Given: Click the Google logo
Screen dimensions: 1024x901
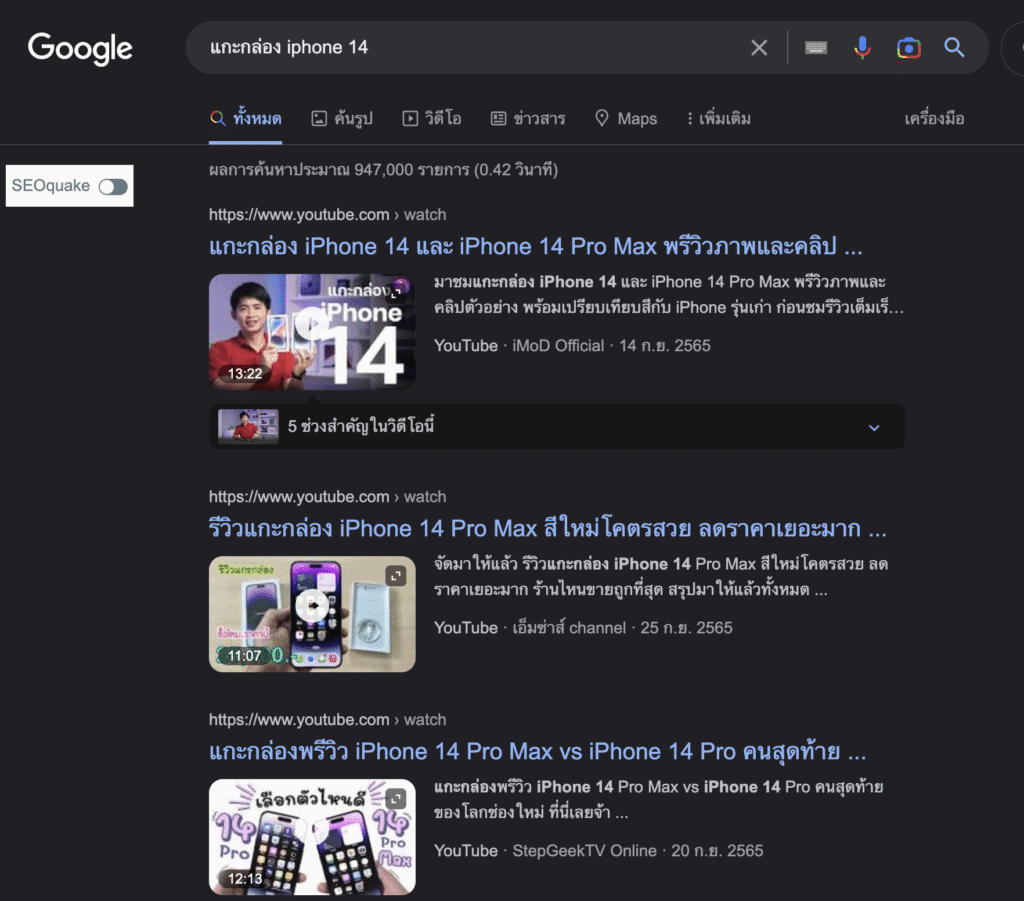Looking at the screenshot, I should pos(80,48).
